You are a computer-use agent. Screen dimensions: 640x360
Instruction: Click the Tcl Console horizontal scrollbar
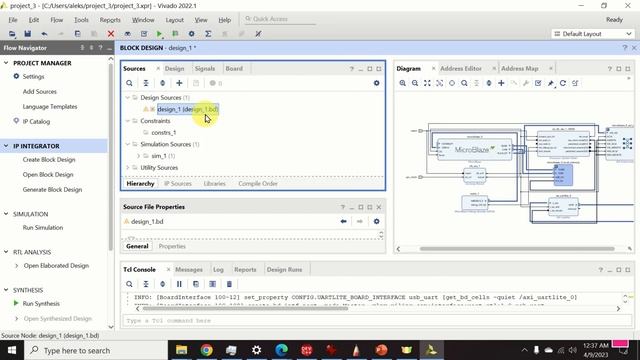245,309
